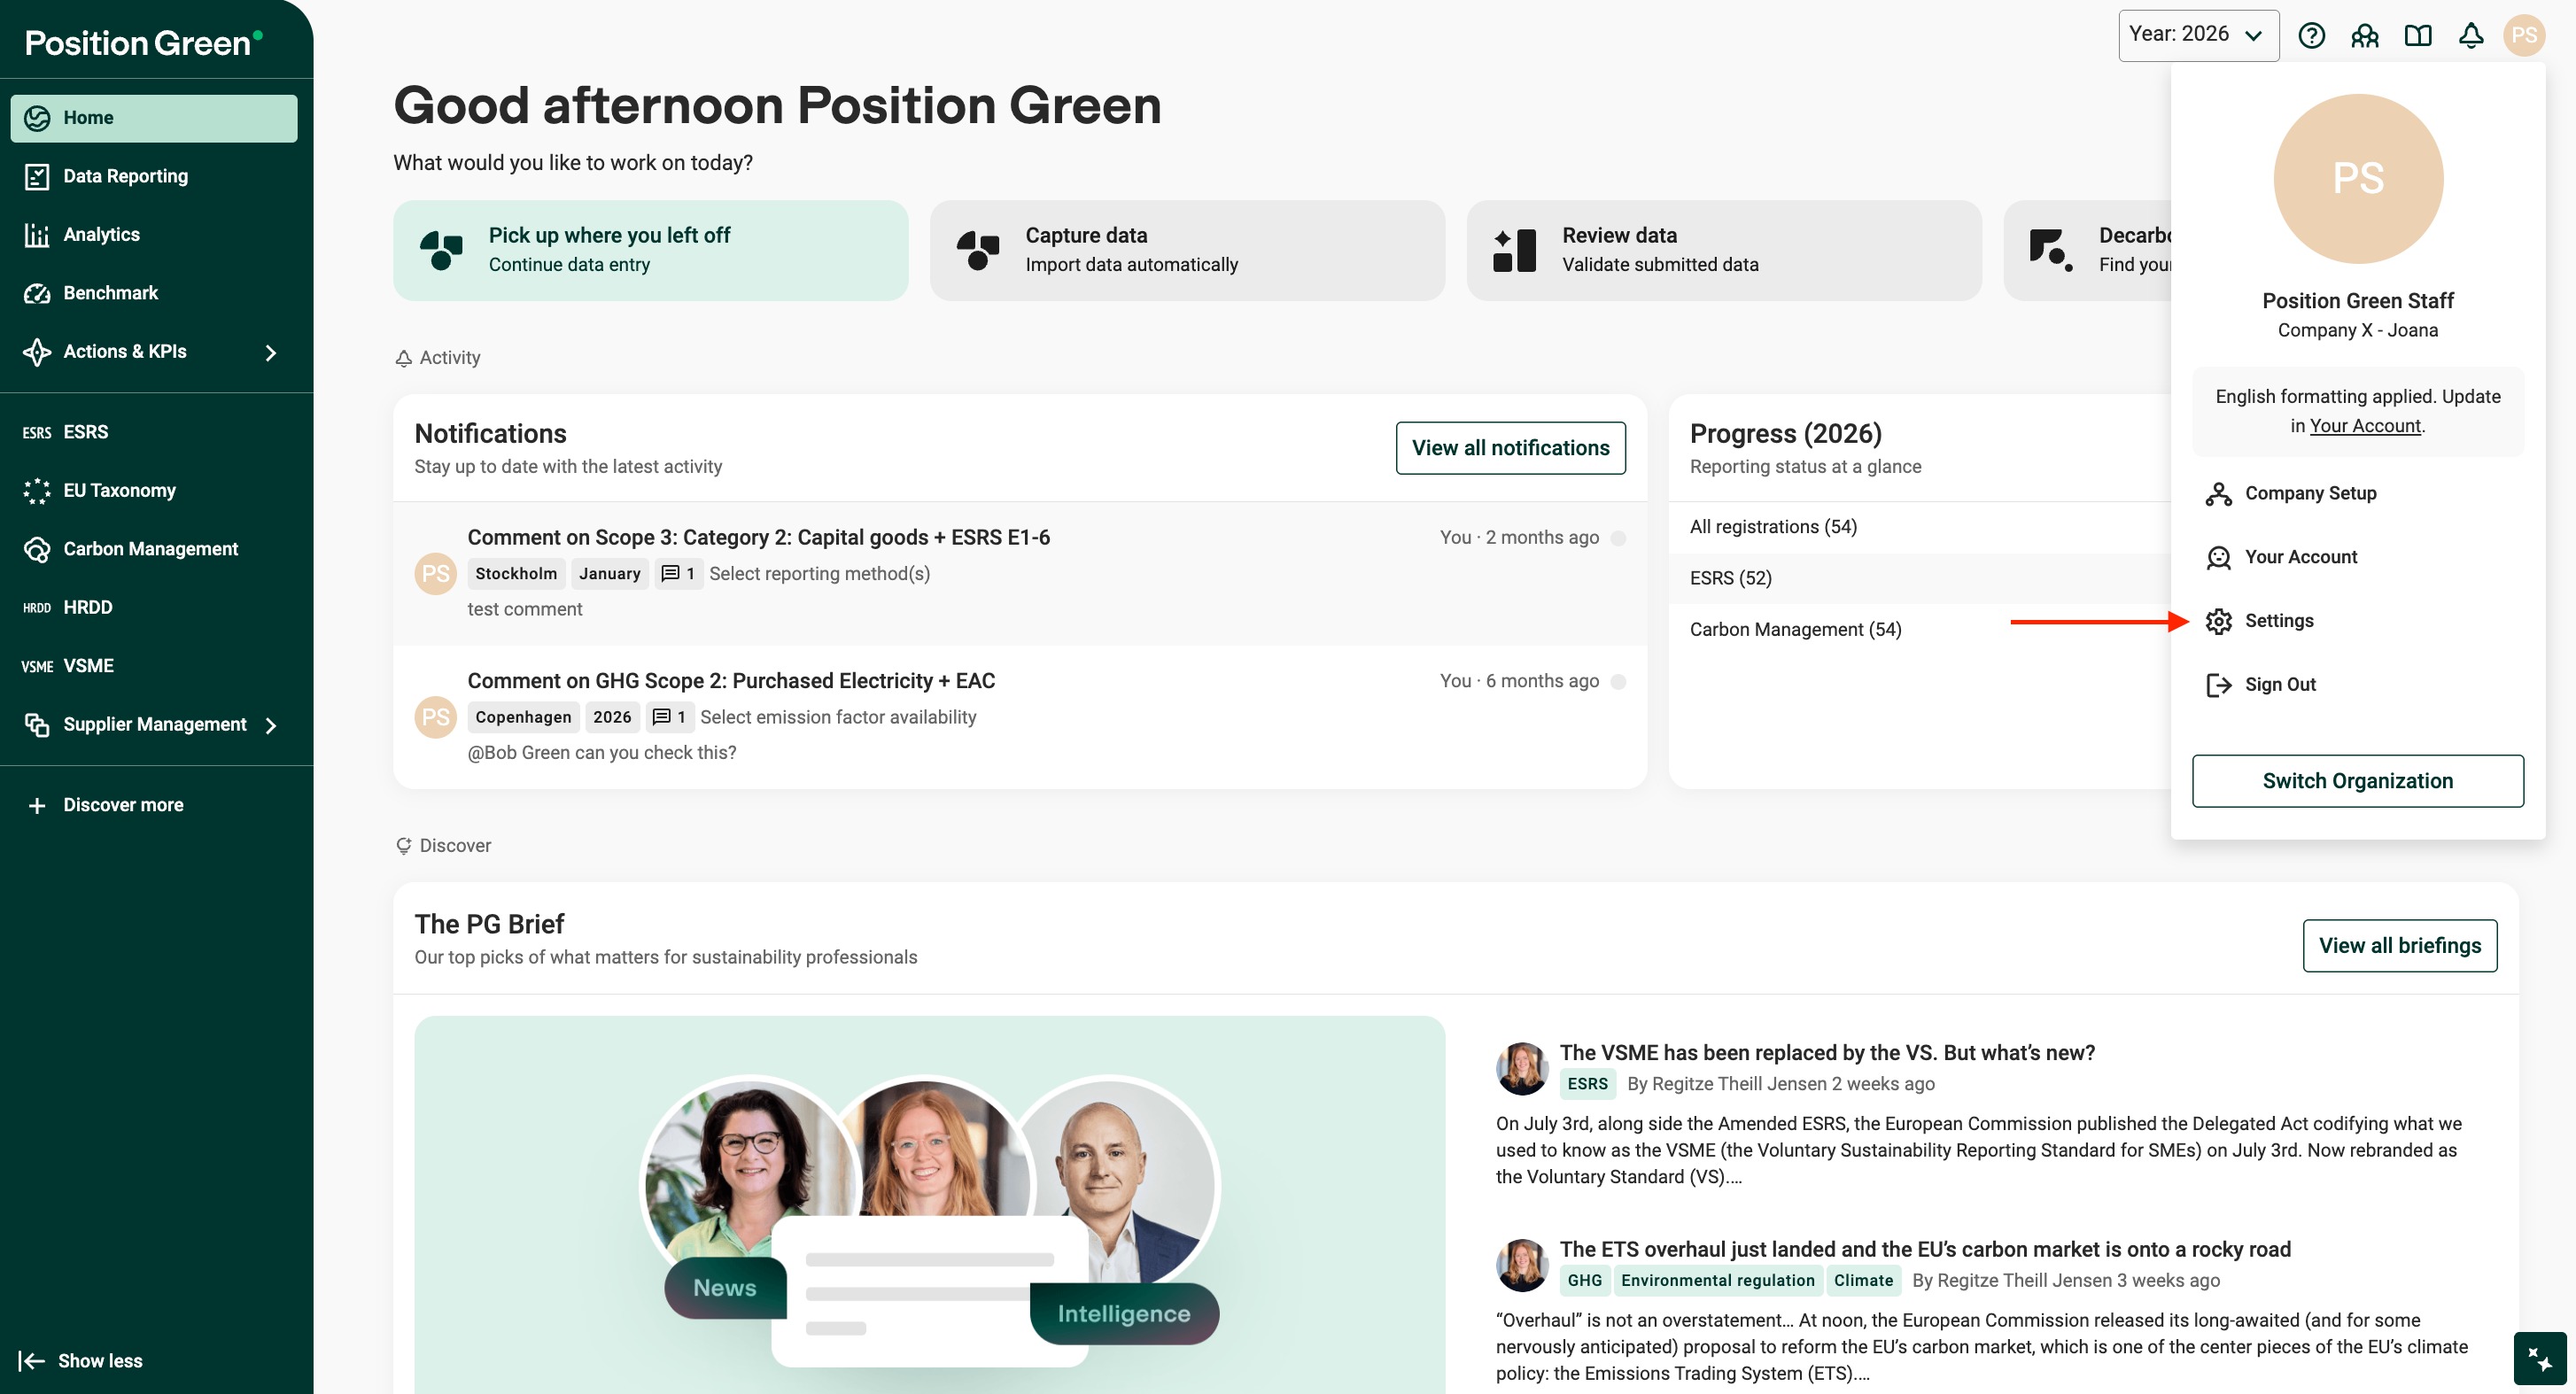This screenshot has width=2576, height=1394.
Task: Go to Data Reporting in the sidebar
Action: point(154,176)
